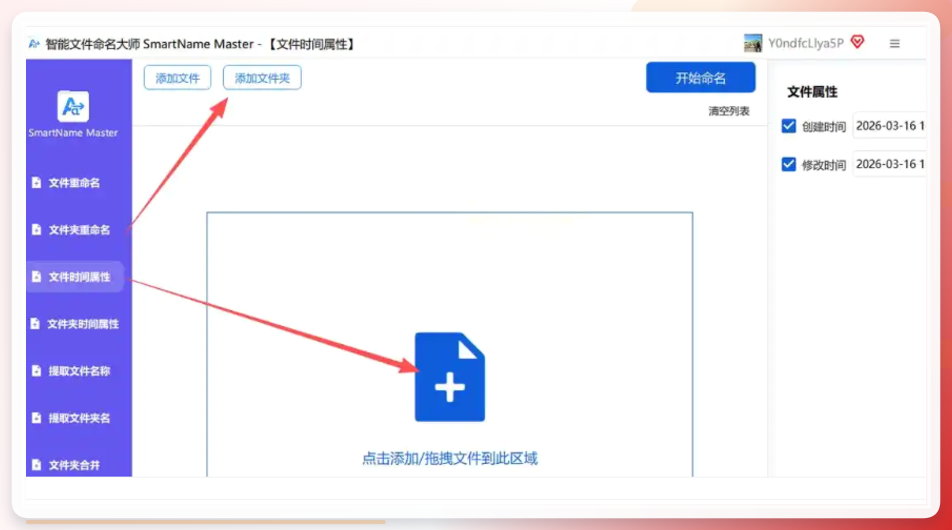Click the 清空列表 link
The width and height of the screenshot is (952, 530).
coord(729,111)
